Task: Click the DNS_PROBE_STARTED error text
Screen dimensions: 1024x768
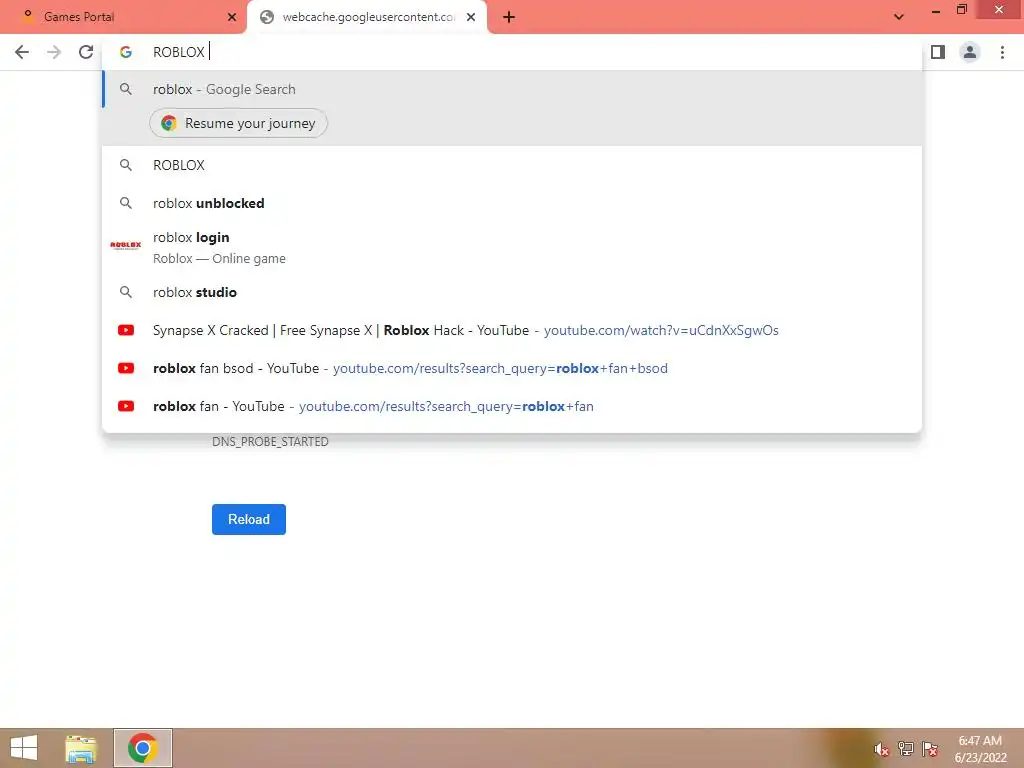Action: [270, 442]
